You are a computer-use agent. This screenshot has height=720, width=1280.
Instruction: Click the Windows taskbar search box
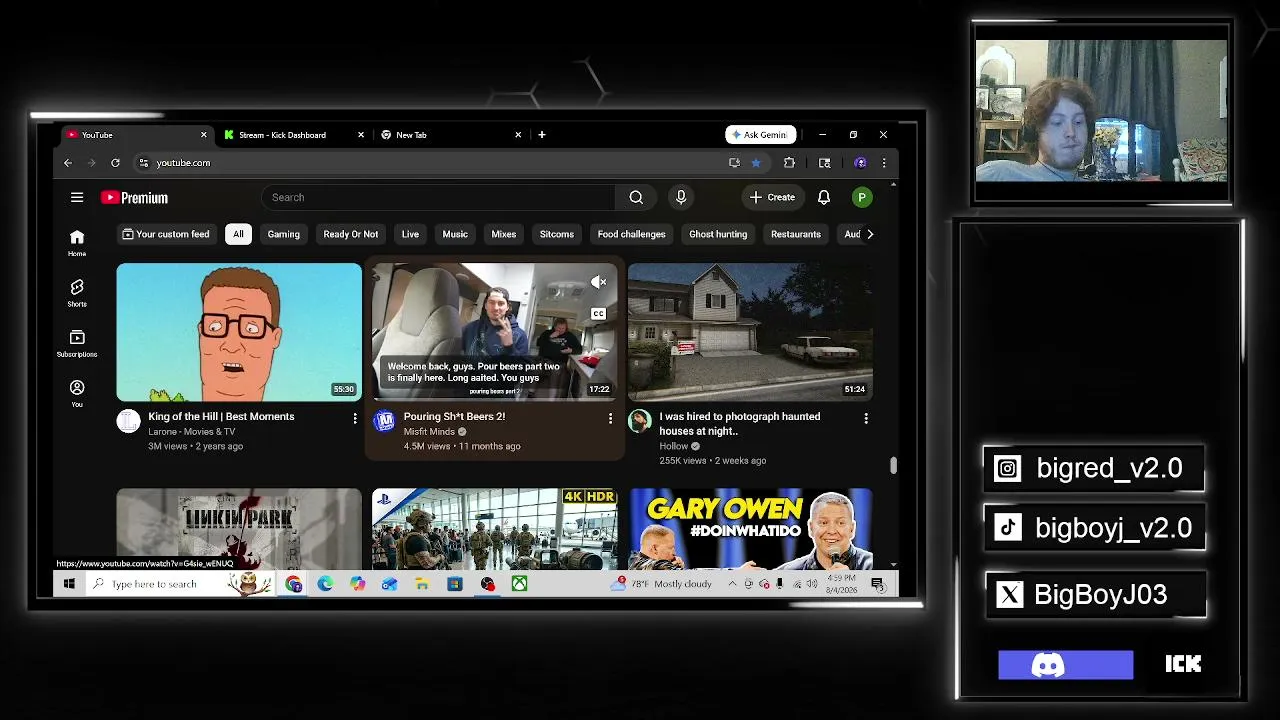pos(180,584)
